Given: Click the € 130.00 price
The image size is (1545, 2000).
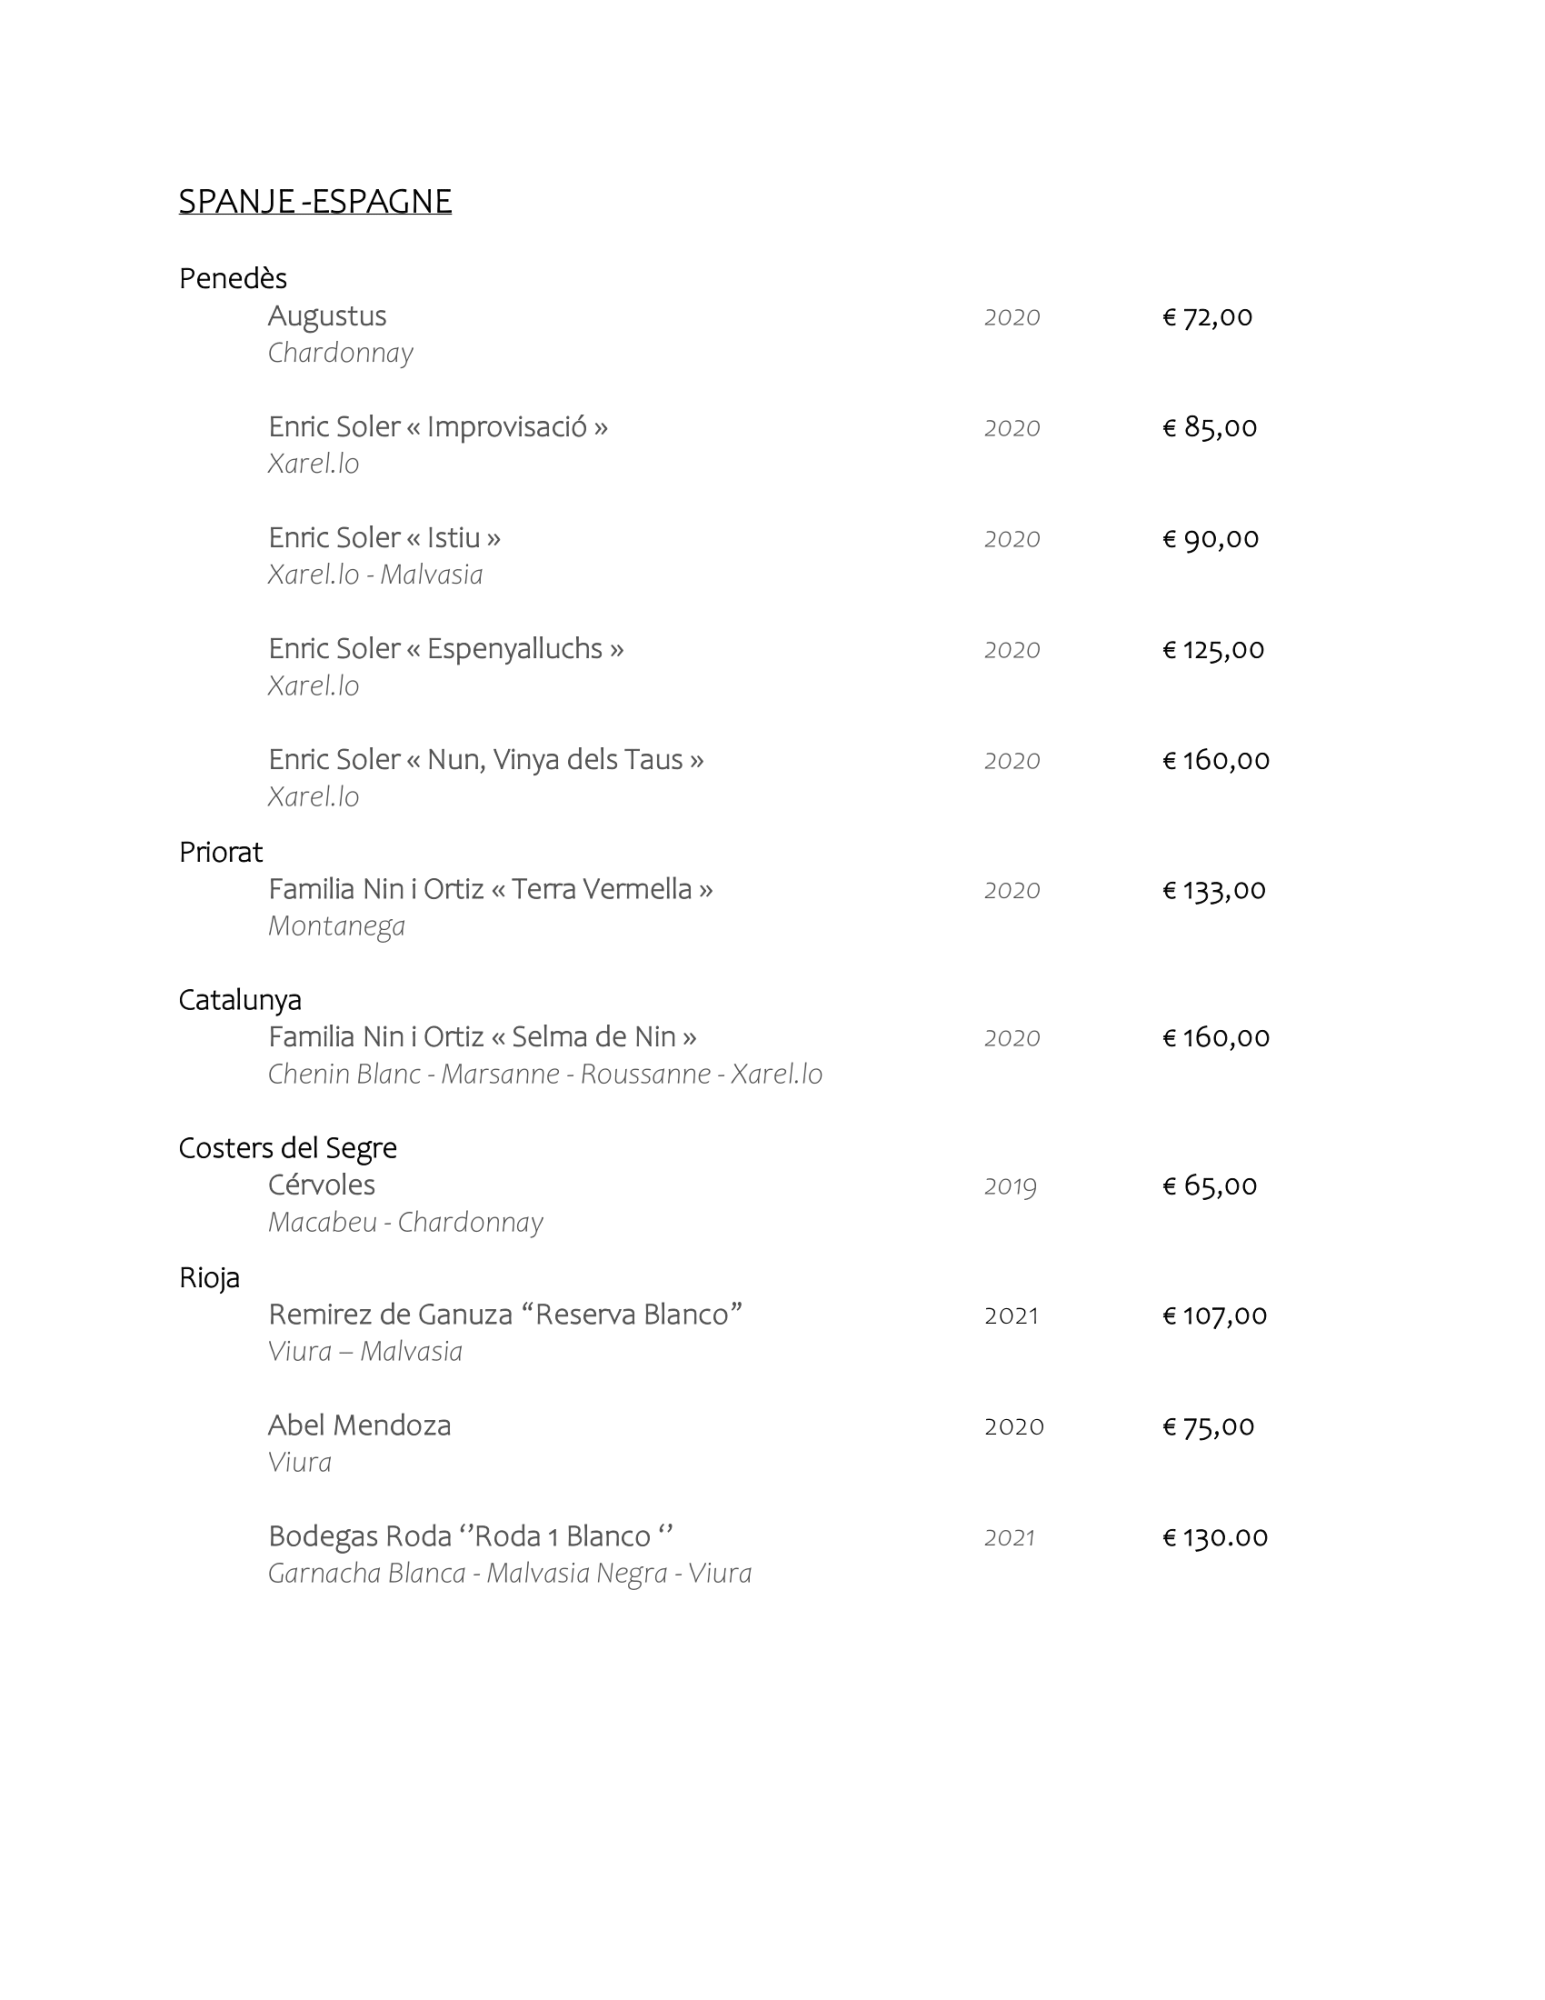Looking at the screenshot, I should pos(1215,1538).
